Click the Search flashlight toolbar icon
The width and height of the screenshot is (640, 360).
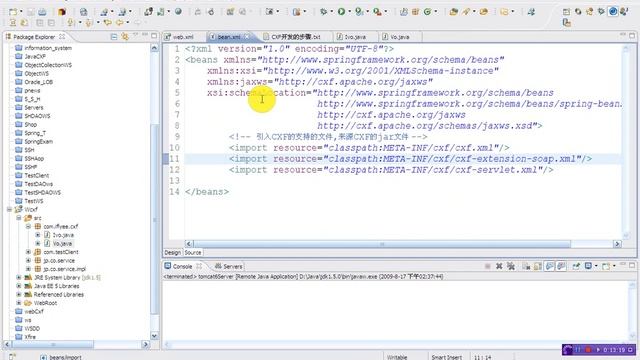466,12
